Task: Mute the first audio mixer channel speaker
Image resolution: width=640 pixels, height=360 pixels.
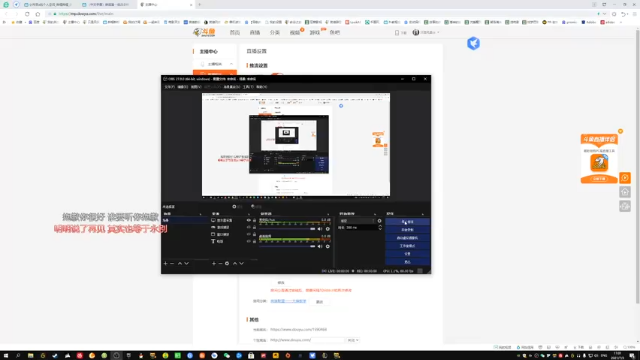Action: [320, 229]
